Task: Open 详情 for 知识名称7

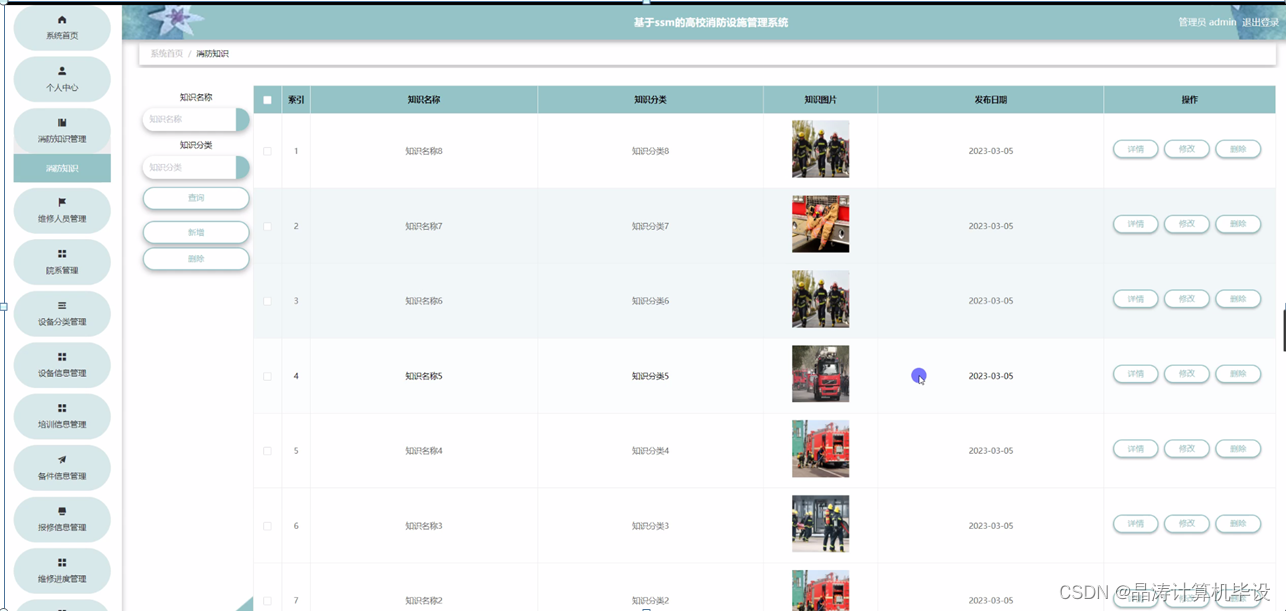Action: pyautogui.click(x=1136, y=224)
